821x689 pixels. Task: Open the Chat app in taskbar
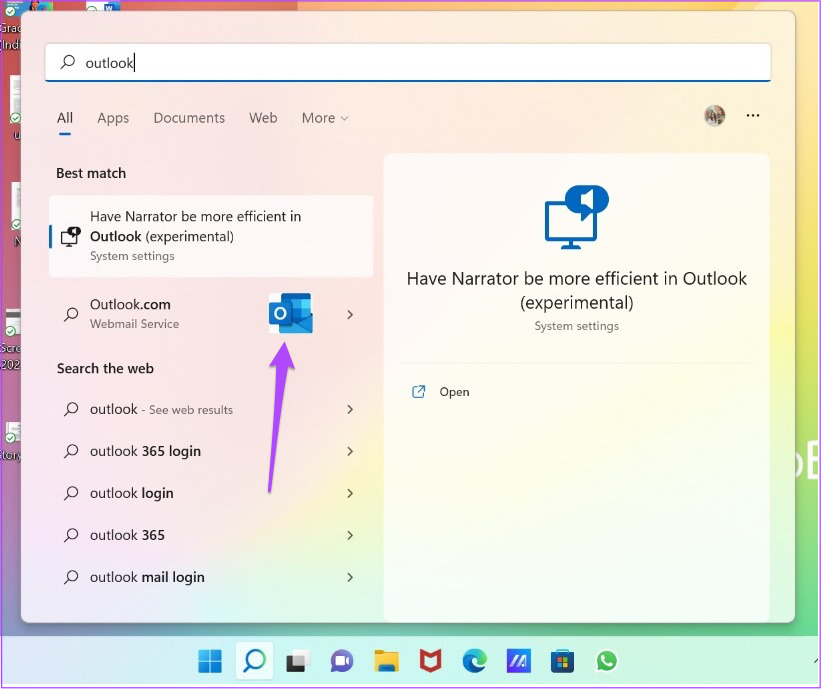point(342,661)
